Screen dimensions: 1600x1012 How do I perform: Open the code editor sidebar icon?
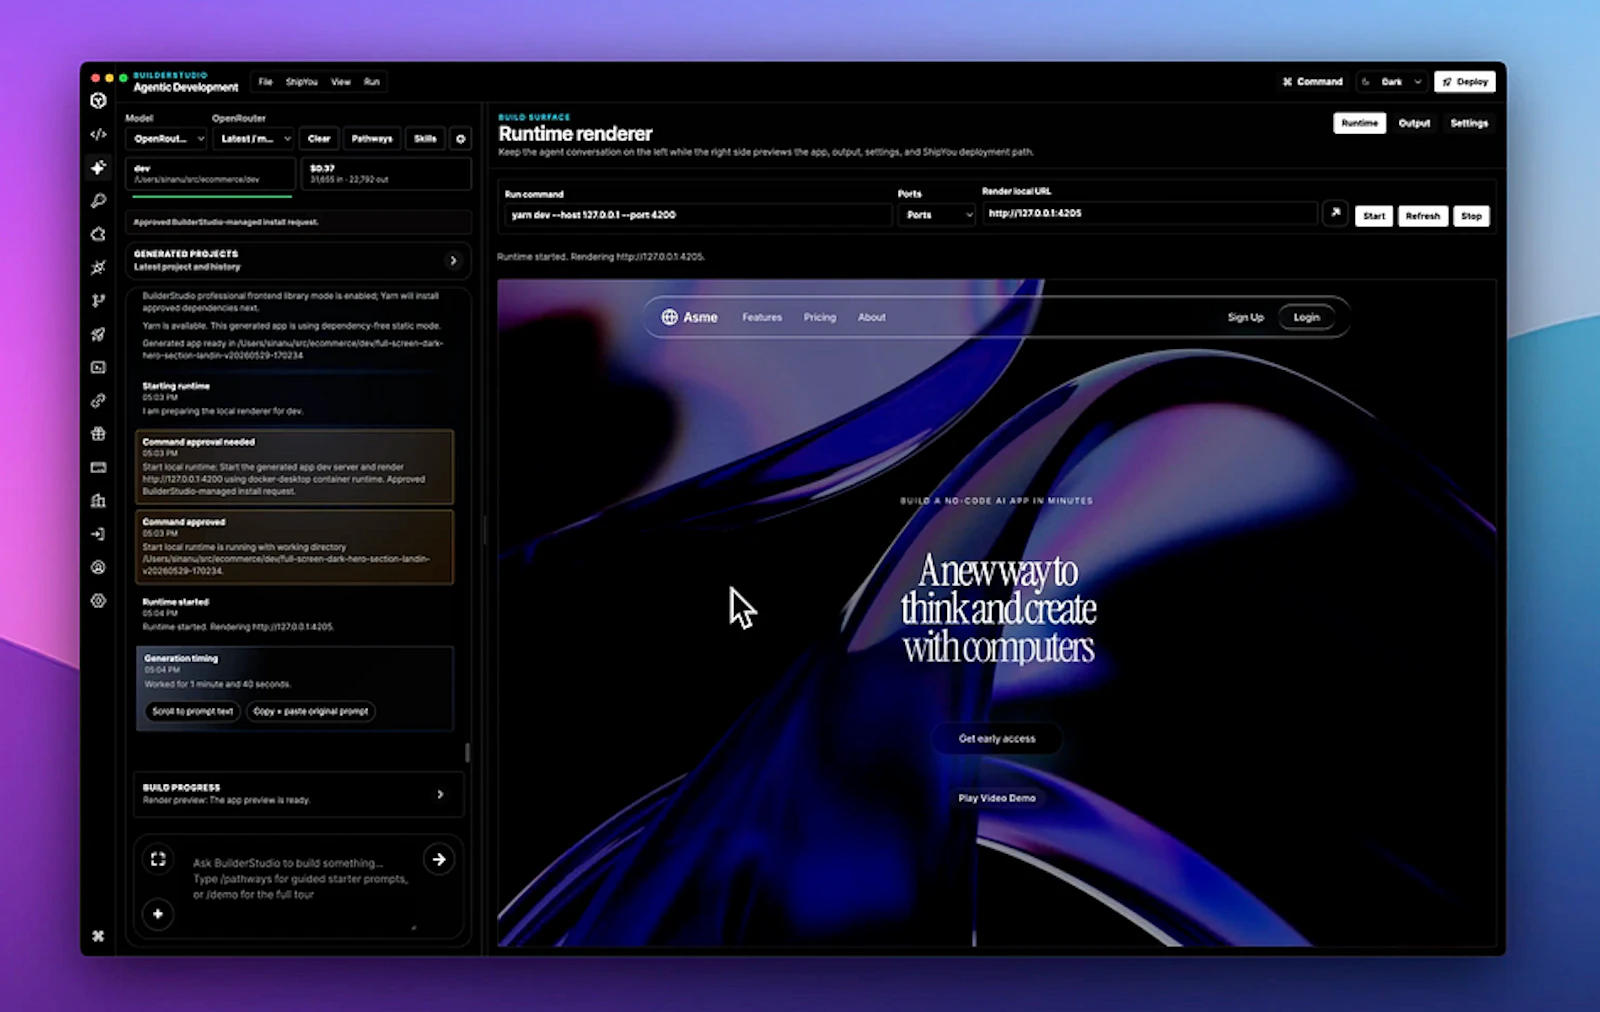(x=98, y=134)
